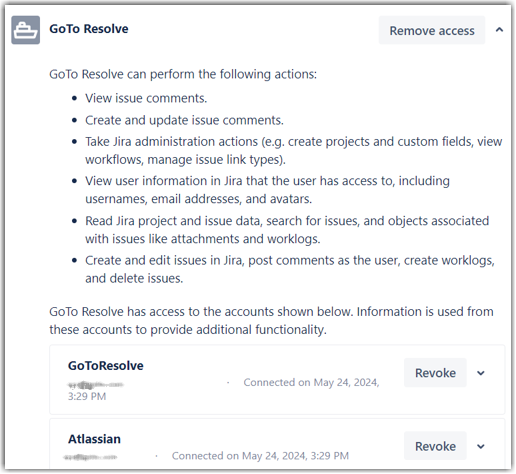
Task: Click 'Create and update issue comments.' permission
Action: [184, 120]
